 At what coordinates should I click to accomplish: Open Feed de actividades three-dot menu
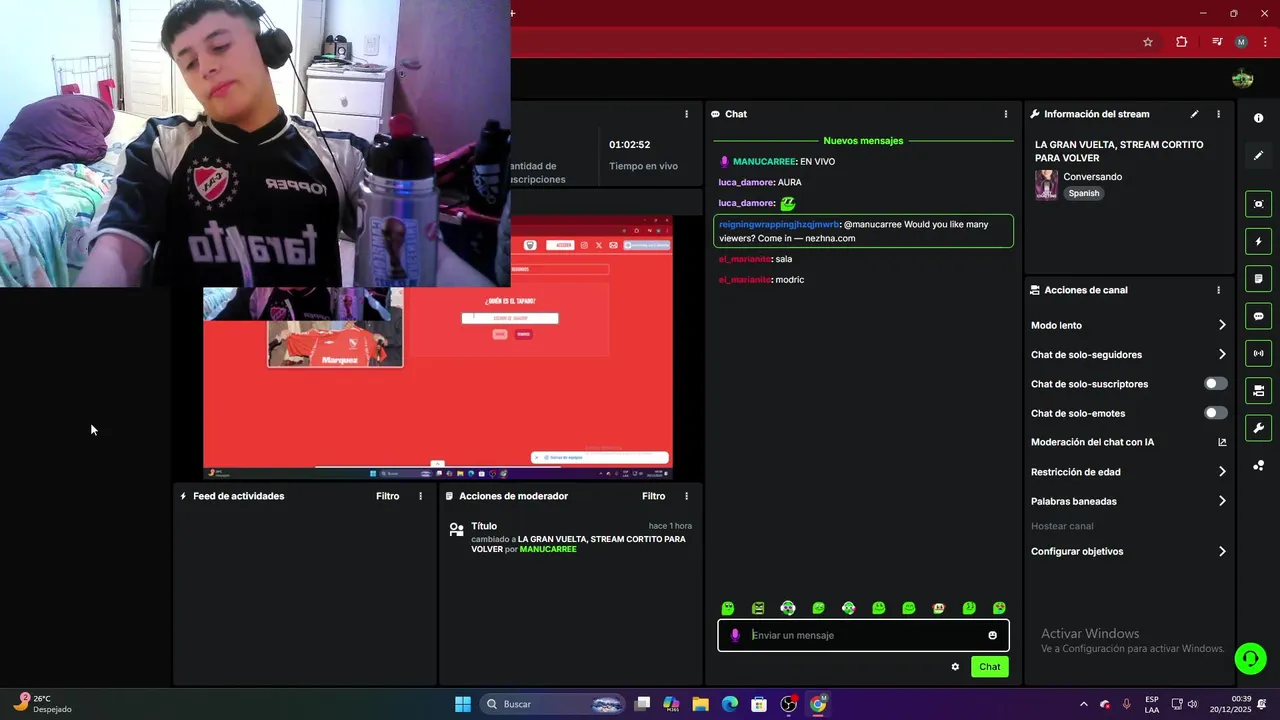(x=420, y=496)
